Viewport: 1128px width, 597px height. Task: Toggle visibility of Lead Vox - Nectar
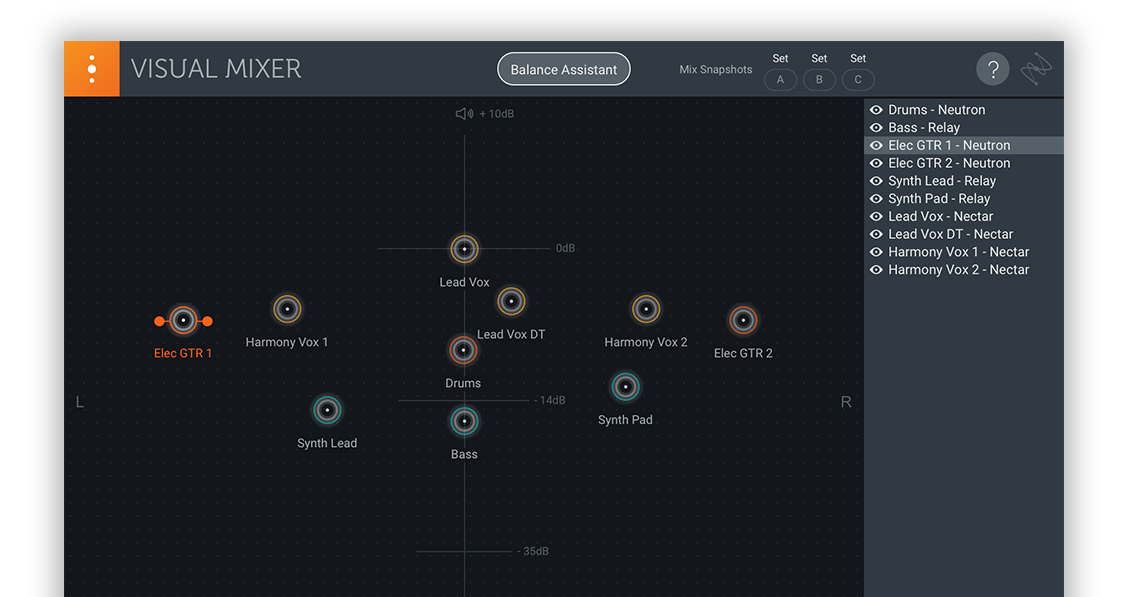click(x=877, y=216)
